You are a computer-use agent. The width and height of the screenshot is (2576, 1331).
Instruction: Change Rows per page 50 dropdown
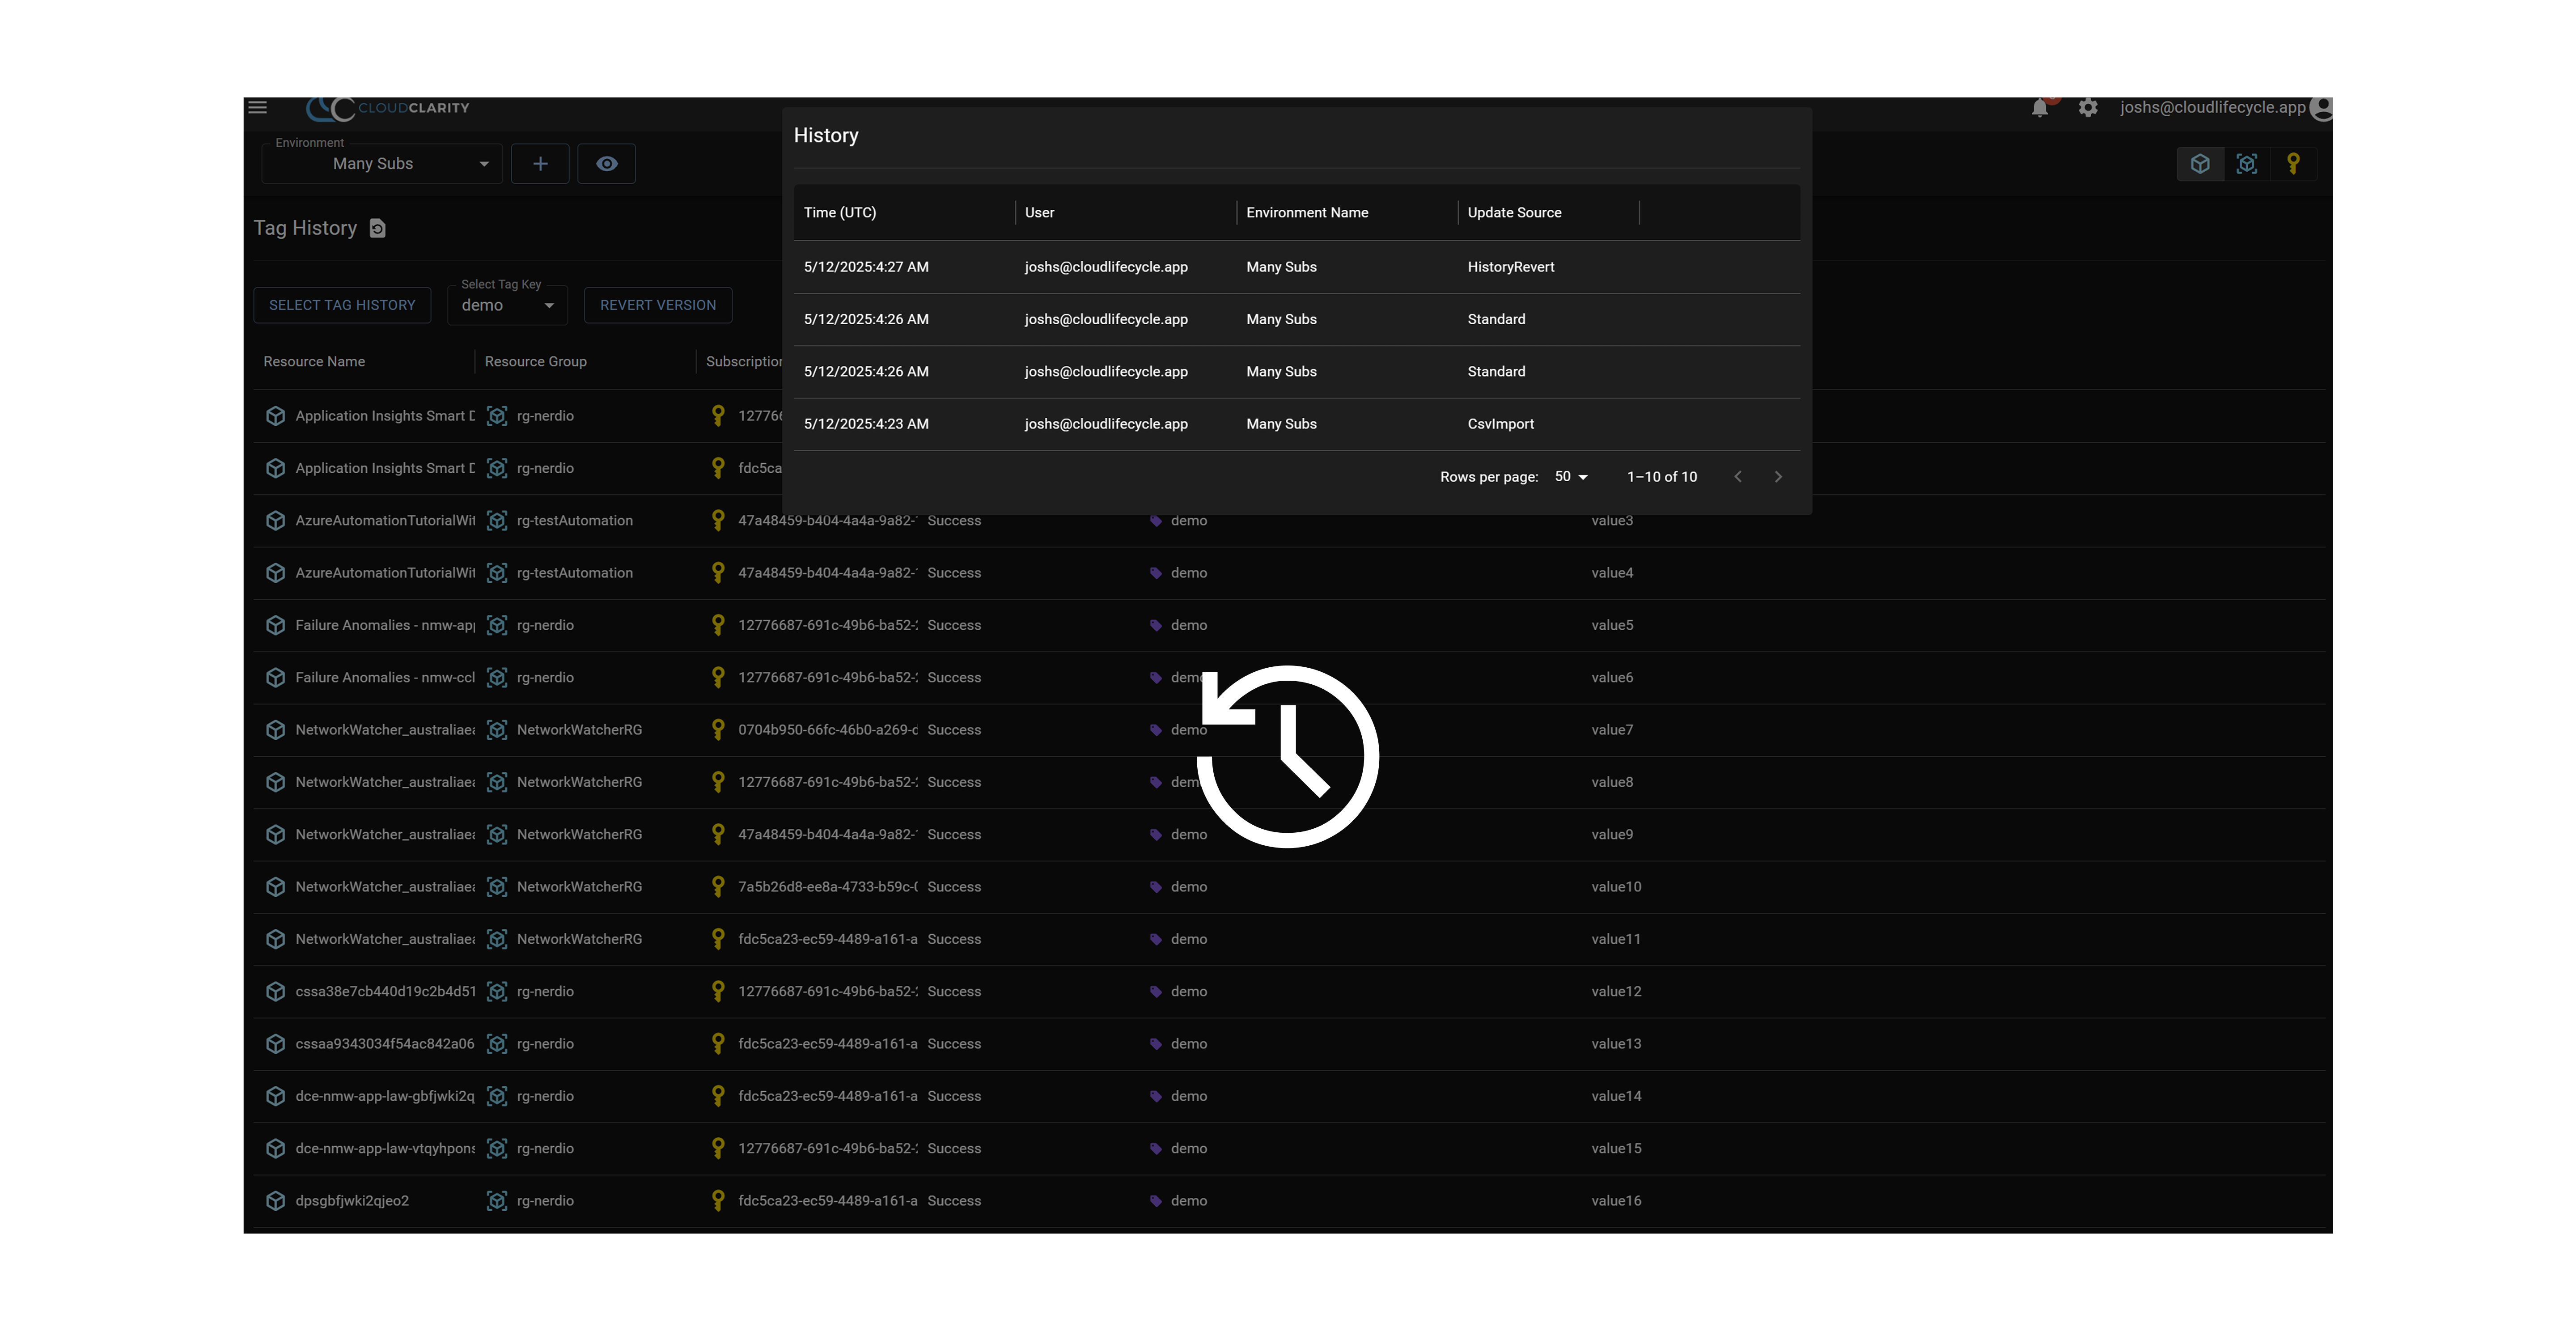(1571, 477)
